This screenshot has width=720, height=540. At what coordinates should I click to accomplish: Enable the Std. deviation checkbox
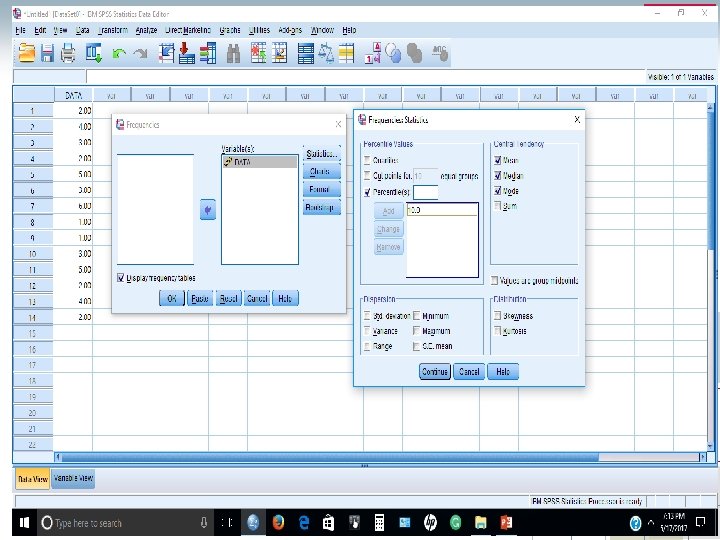[x=367, y=316]
